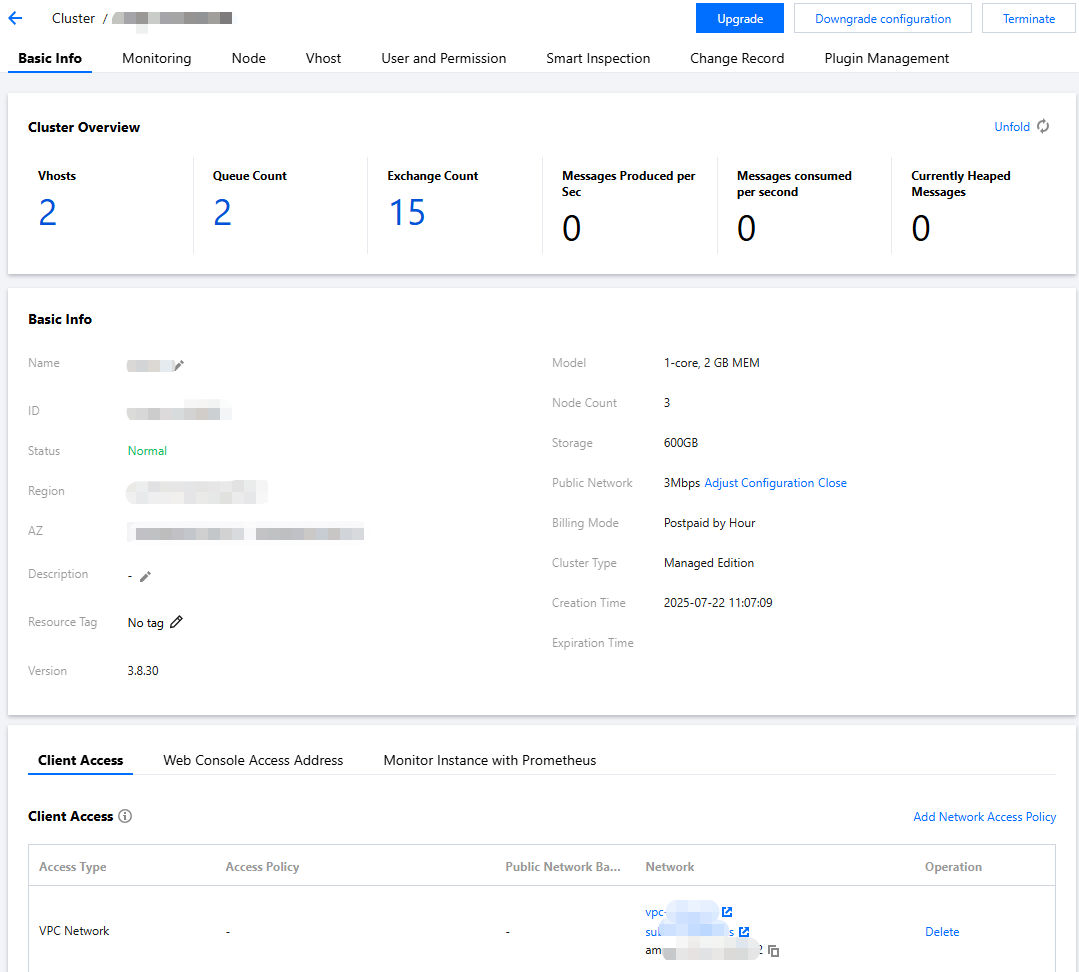The height and width of the screenshot is (972, 1079).
Task: Edit the Resource Tag via pencil icon
Action: point(177,622)
